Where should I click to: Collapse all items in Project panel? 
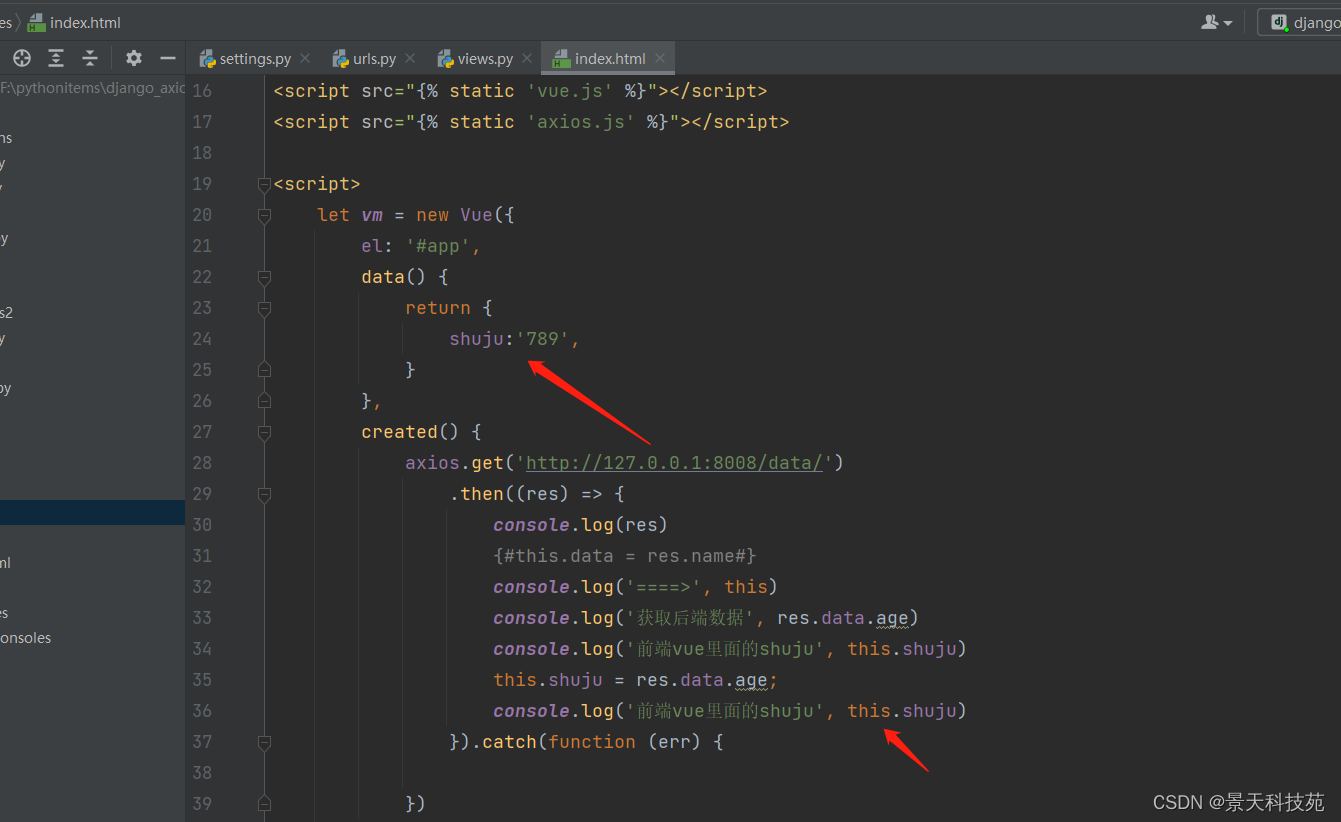tap(90, 58)
